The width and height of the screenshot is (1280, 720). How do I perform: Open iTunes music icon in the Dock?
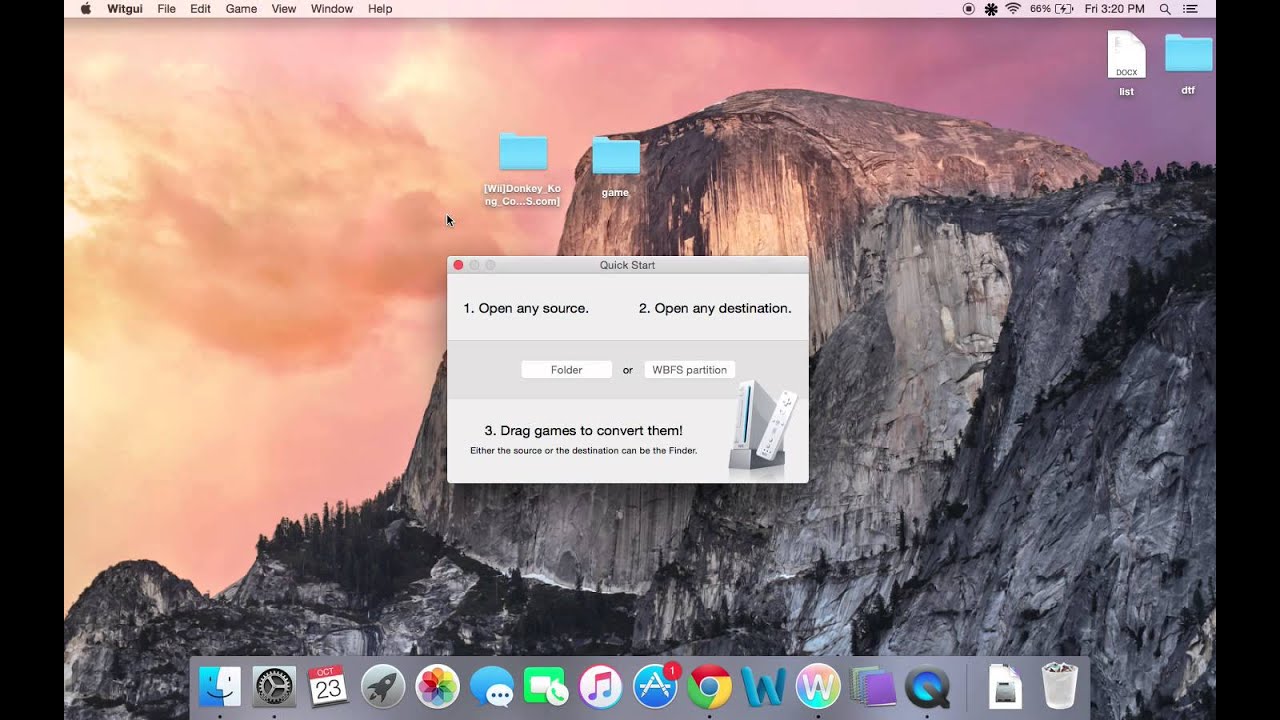point(600,687)
